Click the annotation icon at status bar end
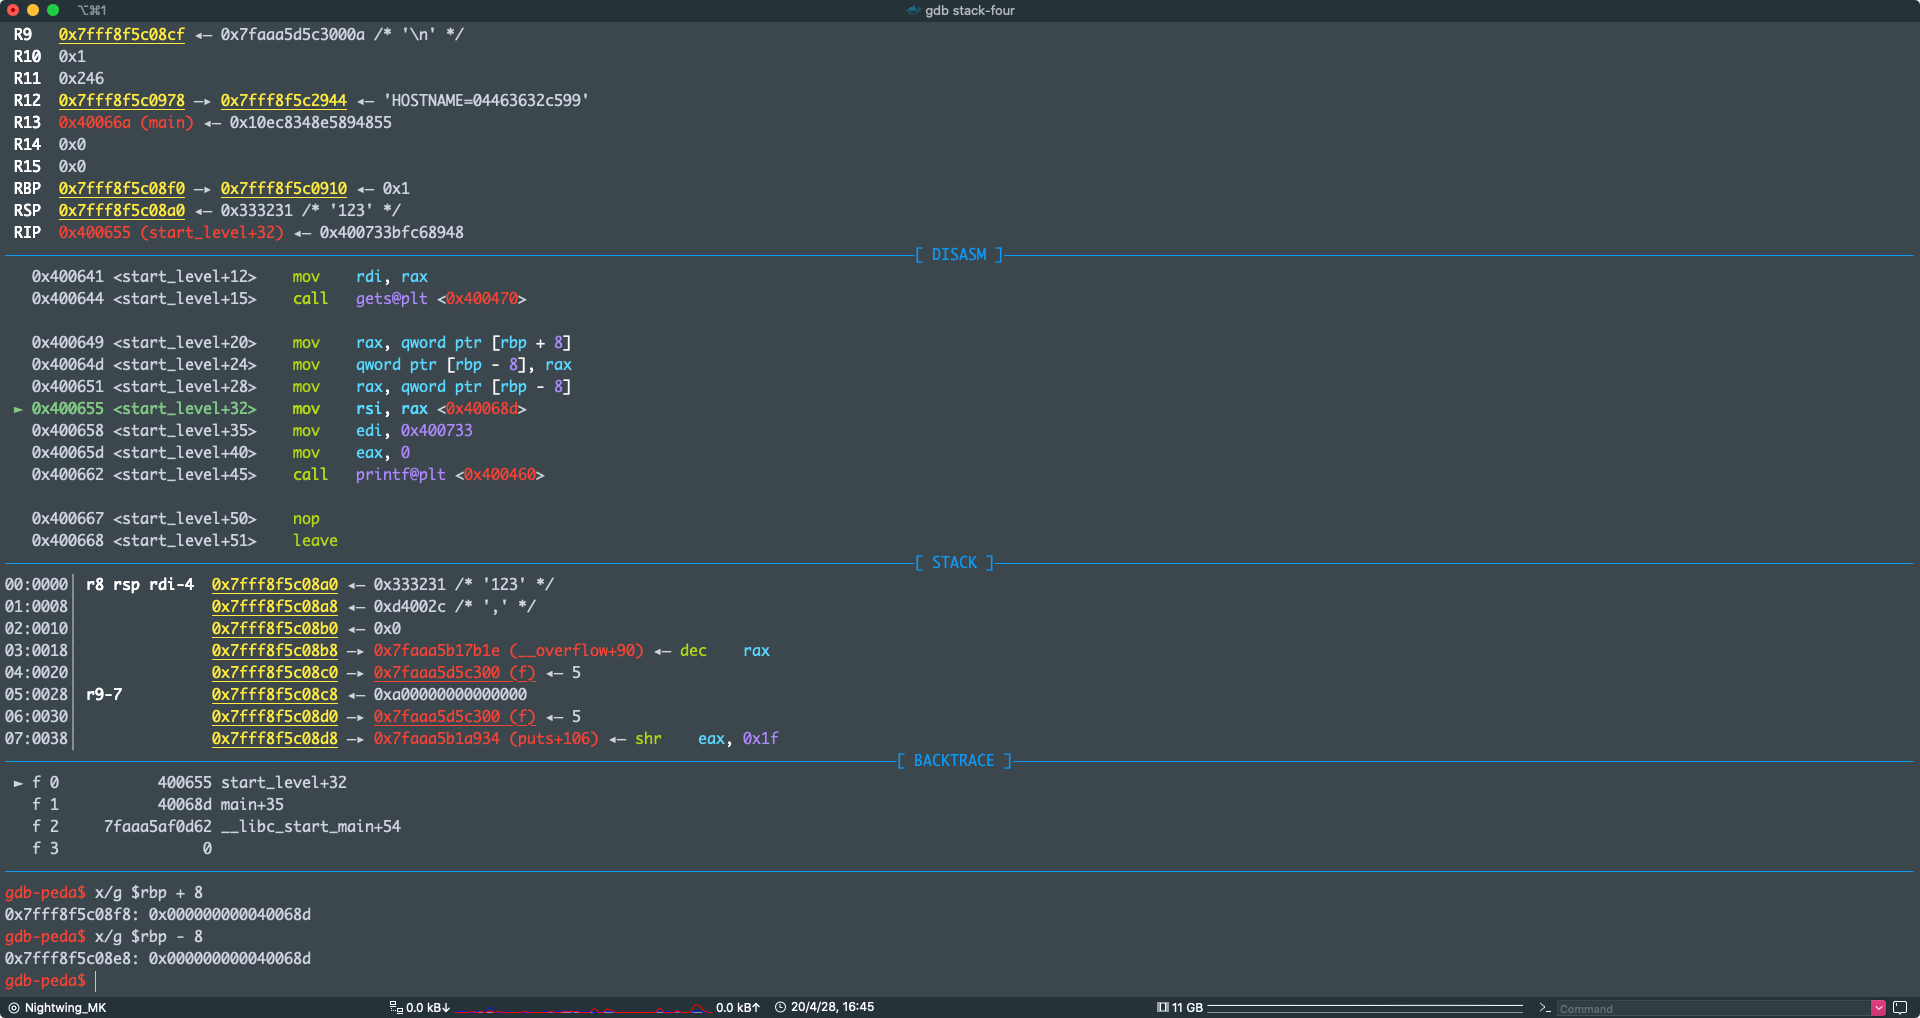Screen dimensions: 1920x1018 tap(1900, 1008)
